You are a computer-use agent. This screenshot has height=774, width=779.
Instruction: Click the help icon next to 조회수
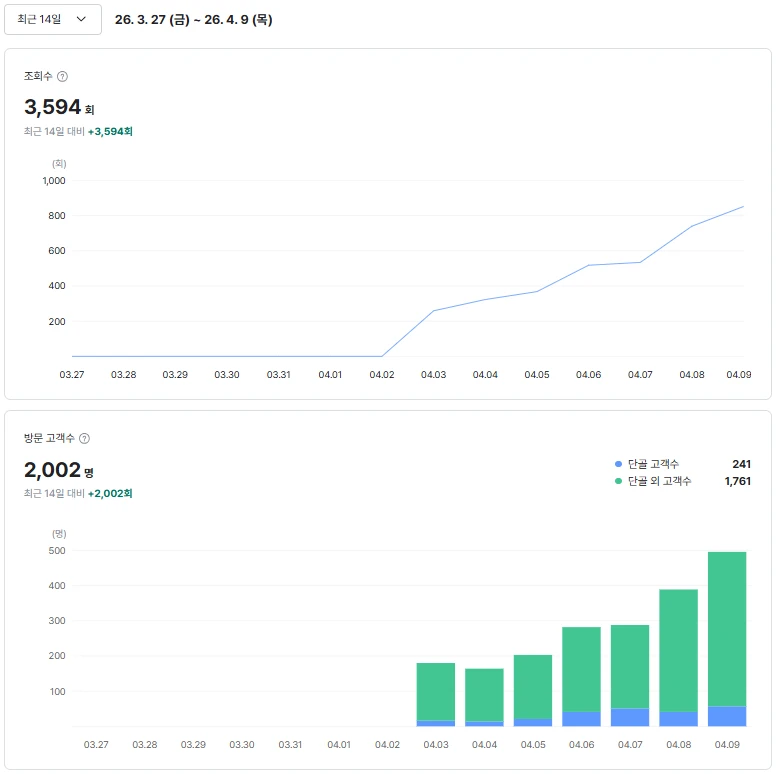pos(62,77)
